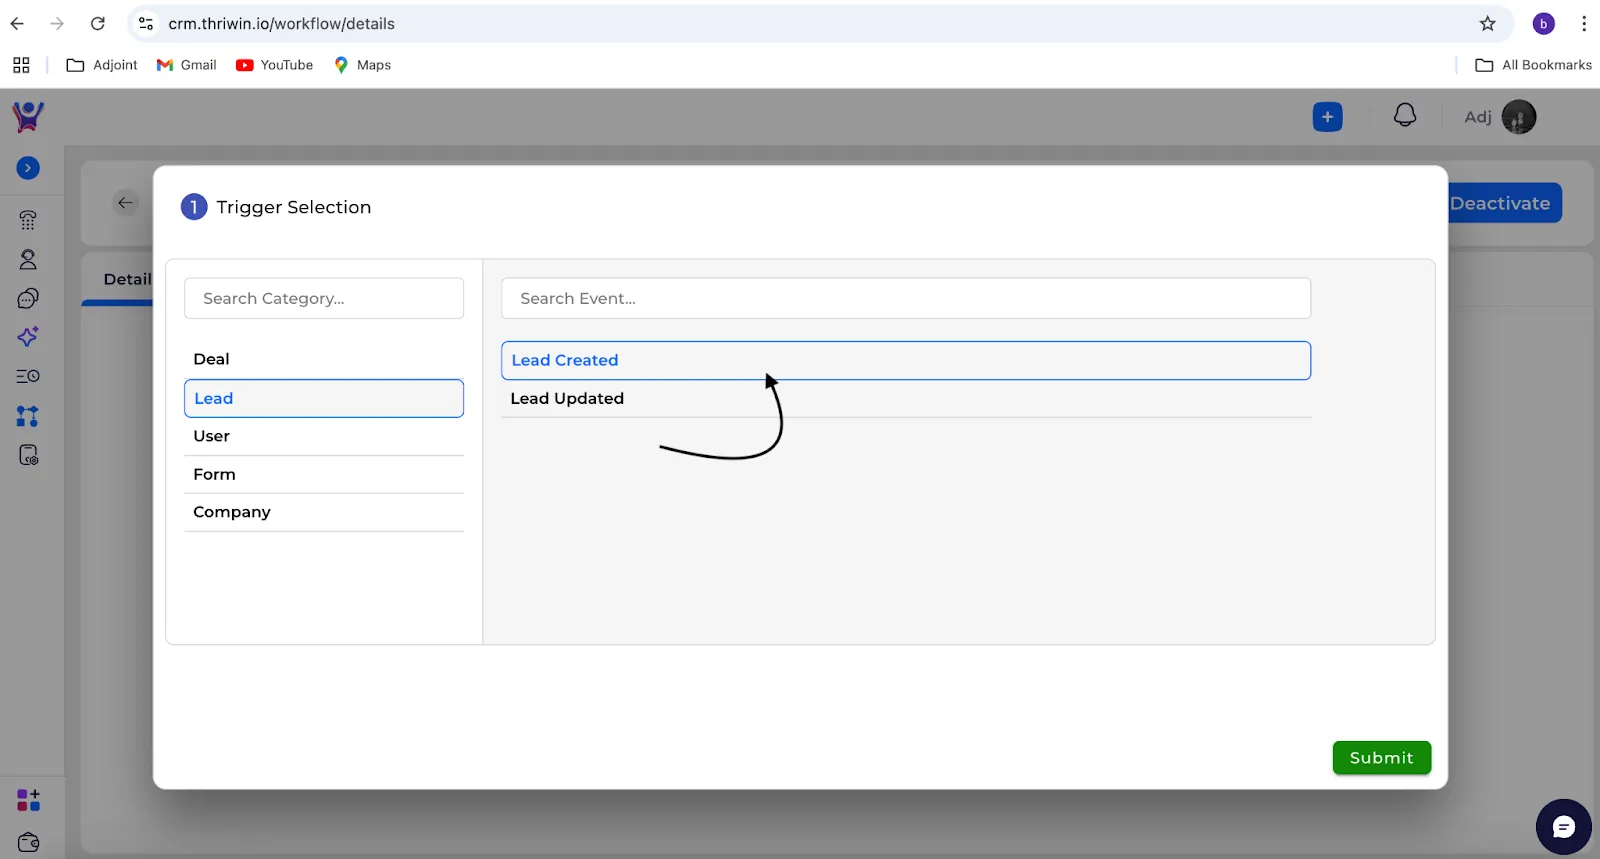Open the chat conversations icon in sidebar
This screenshot has width=1600, height=859.
tap(28, 298)
